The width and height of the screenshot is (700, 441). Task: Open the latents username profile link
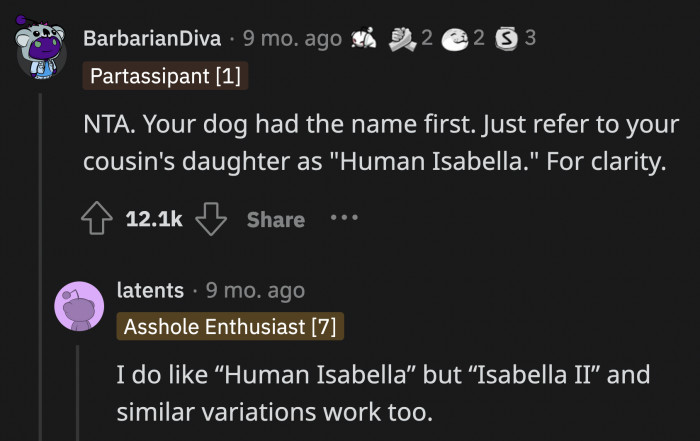(150, 290)
